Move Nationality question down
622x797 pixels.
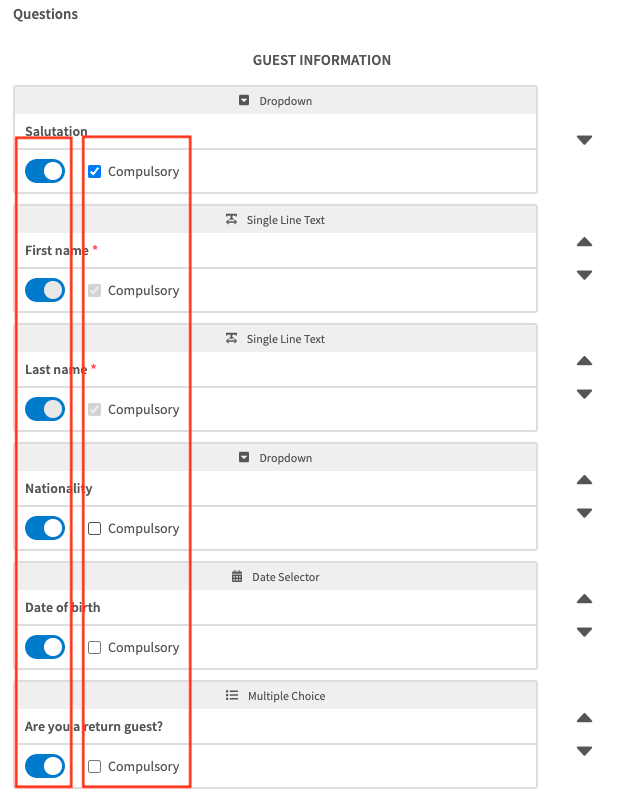pyautogui.click(x=585, y=513)
